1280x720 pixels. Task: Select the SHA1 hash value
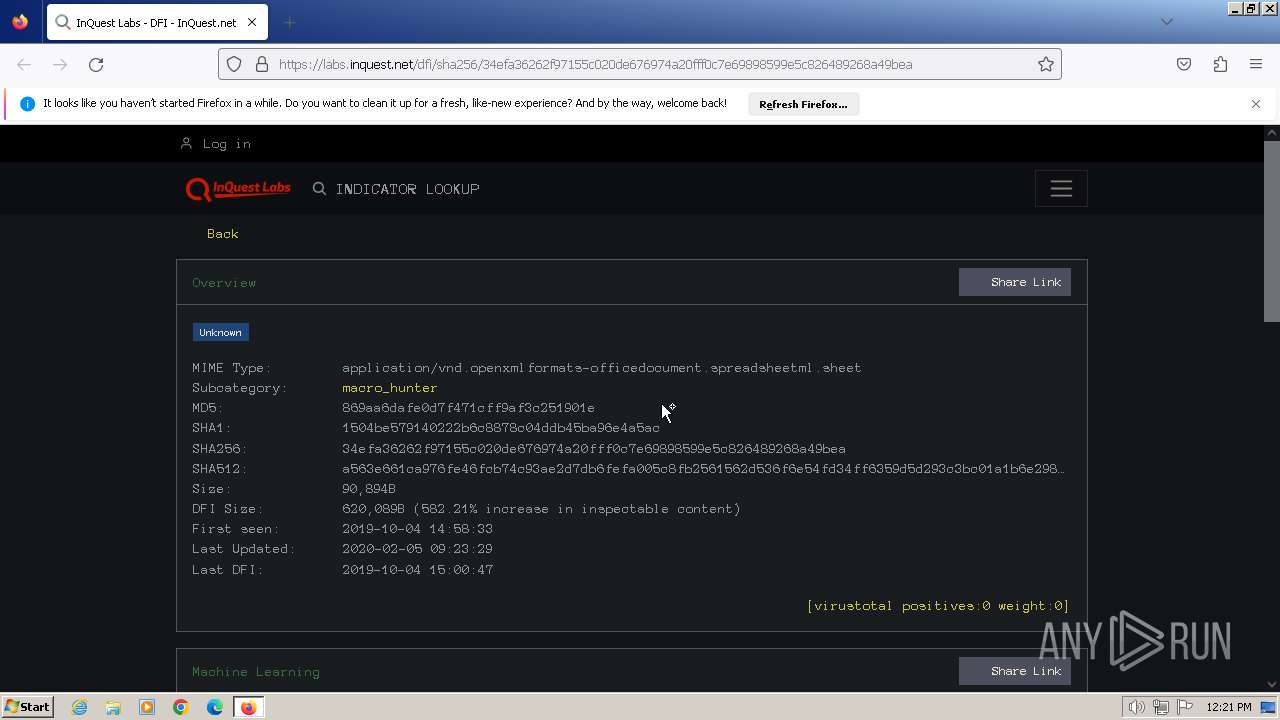pos(501,428)
